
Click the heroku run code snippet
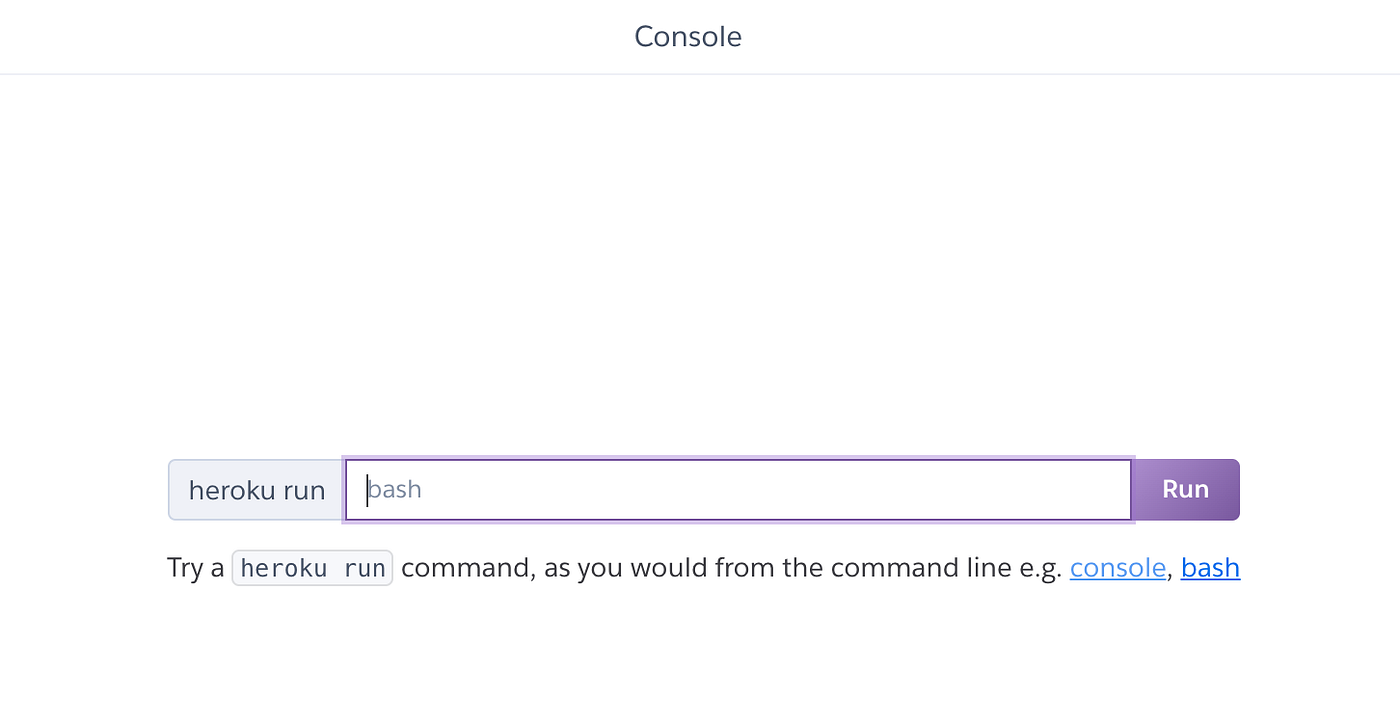(312, 568)
